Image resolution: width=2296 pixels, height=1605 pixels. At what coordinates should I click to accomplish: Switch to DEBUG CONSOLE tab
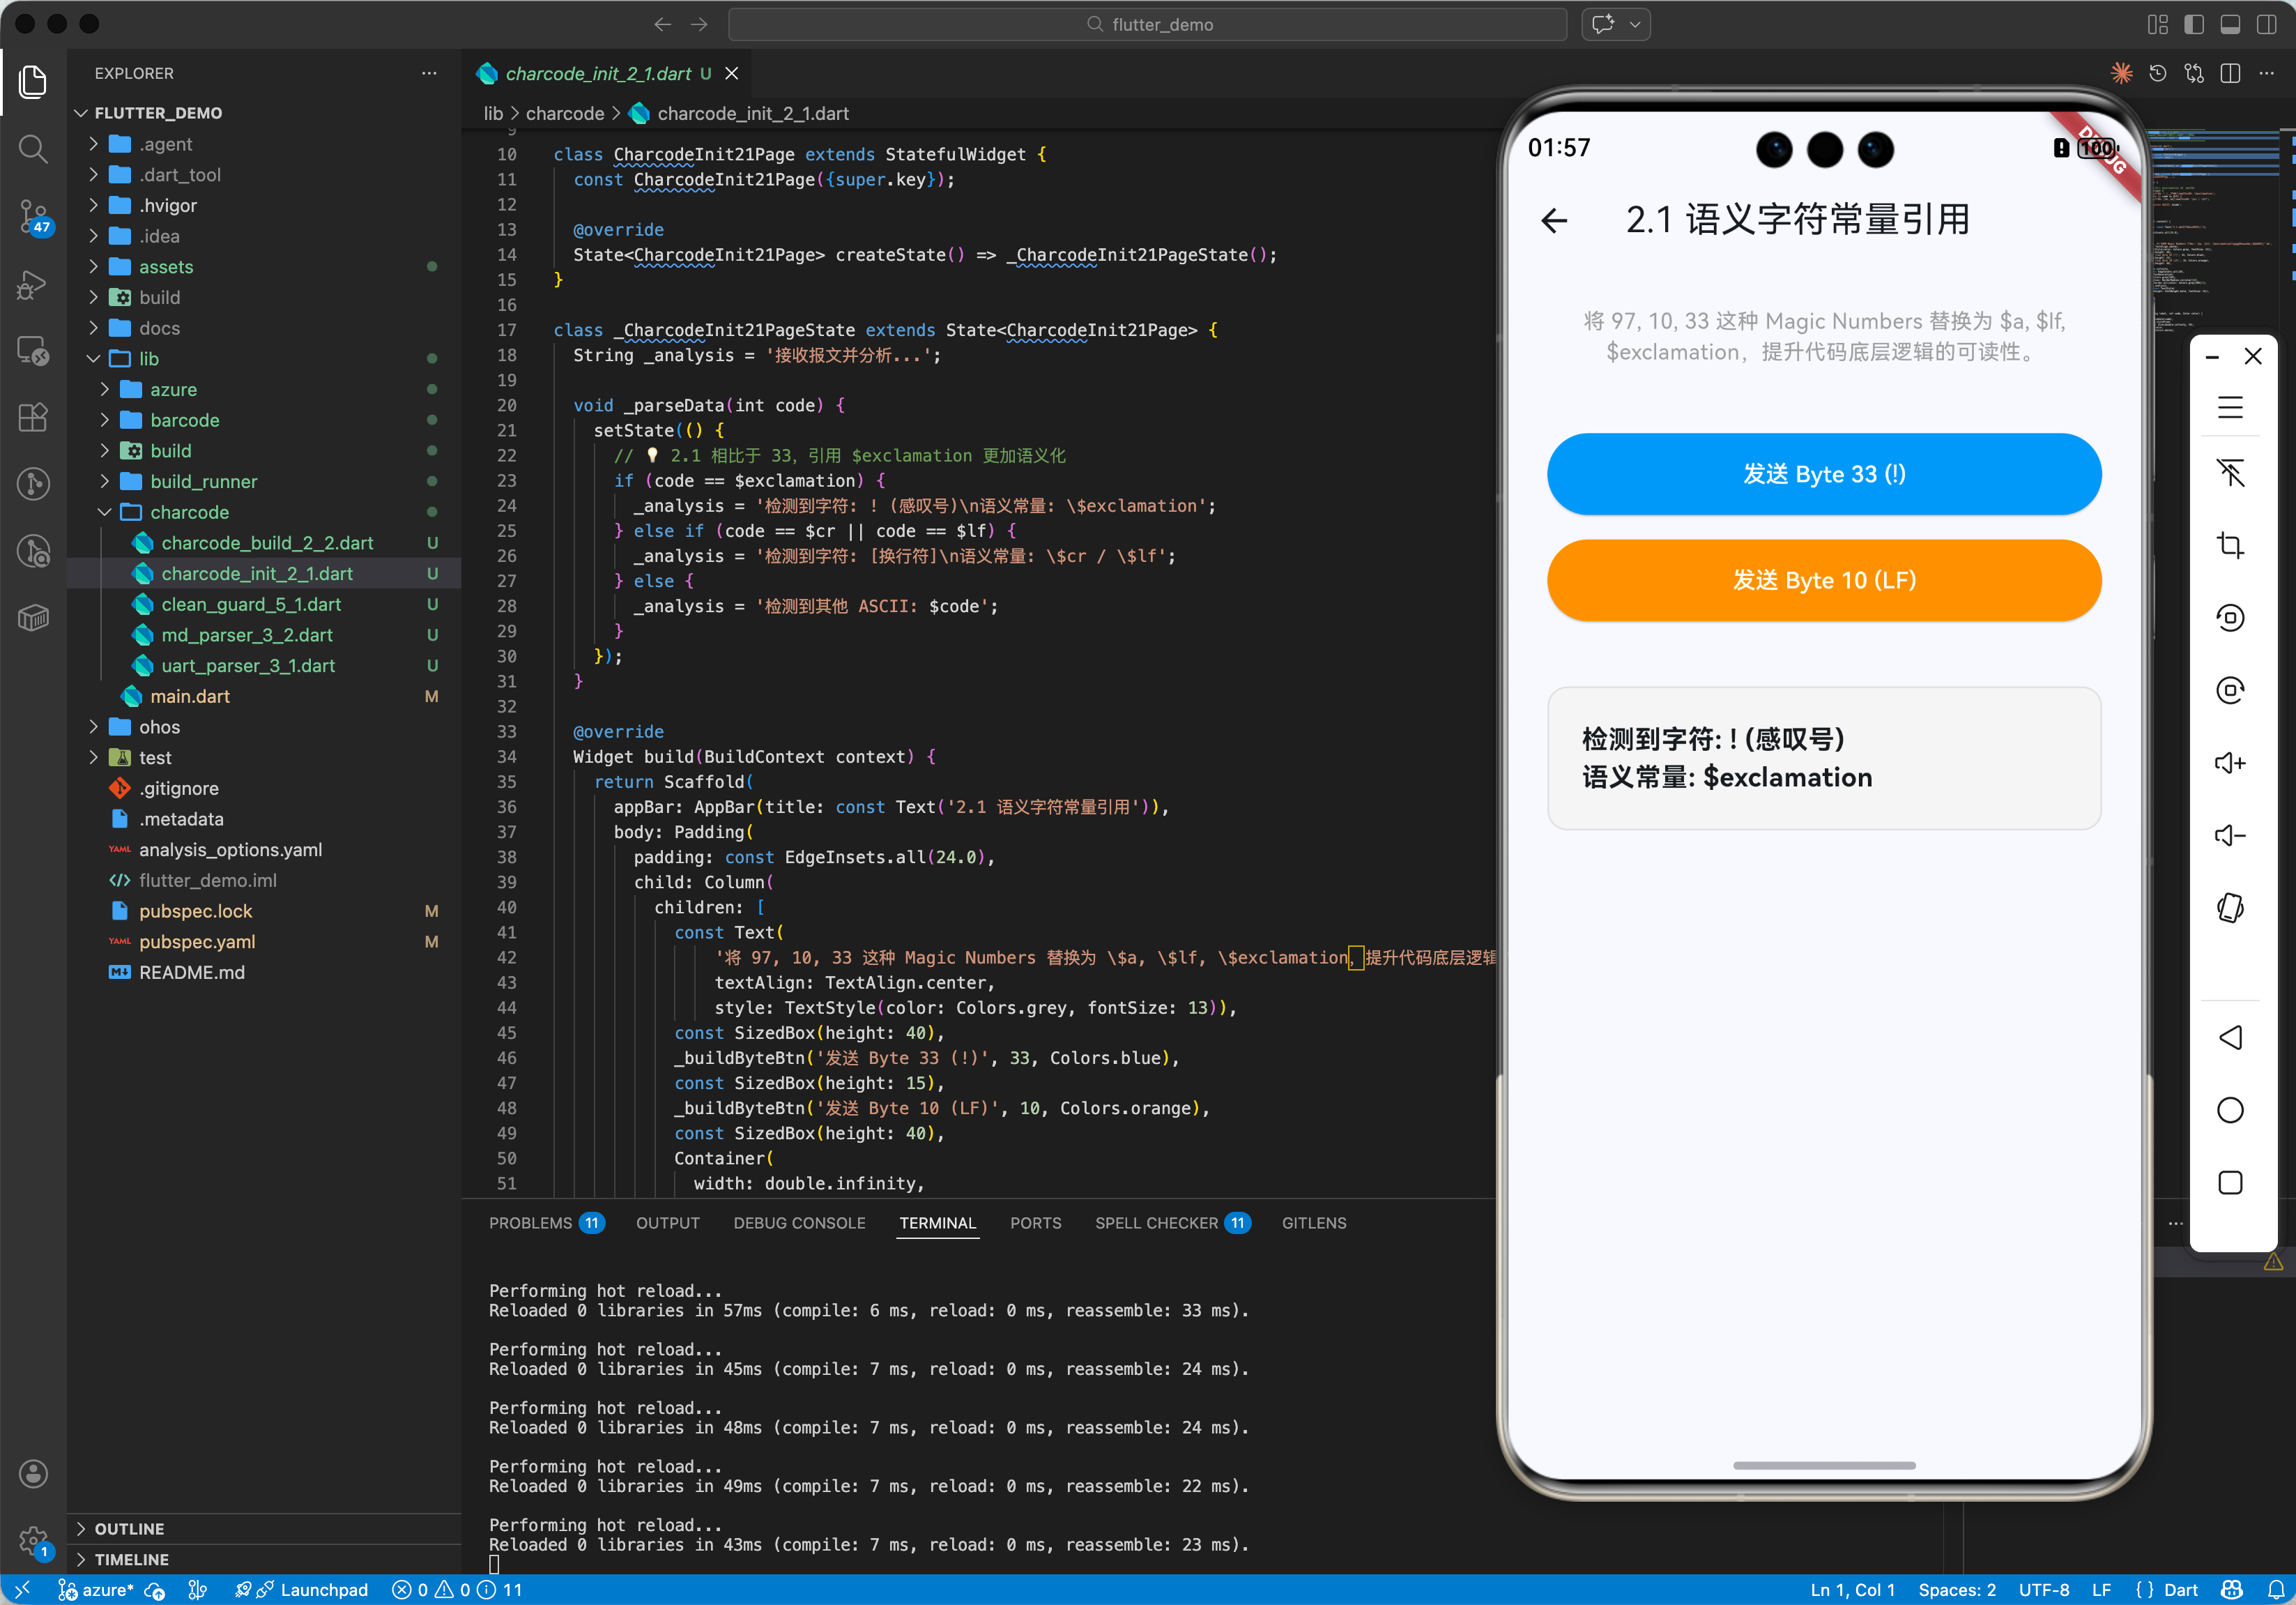coord(799,1223)
